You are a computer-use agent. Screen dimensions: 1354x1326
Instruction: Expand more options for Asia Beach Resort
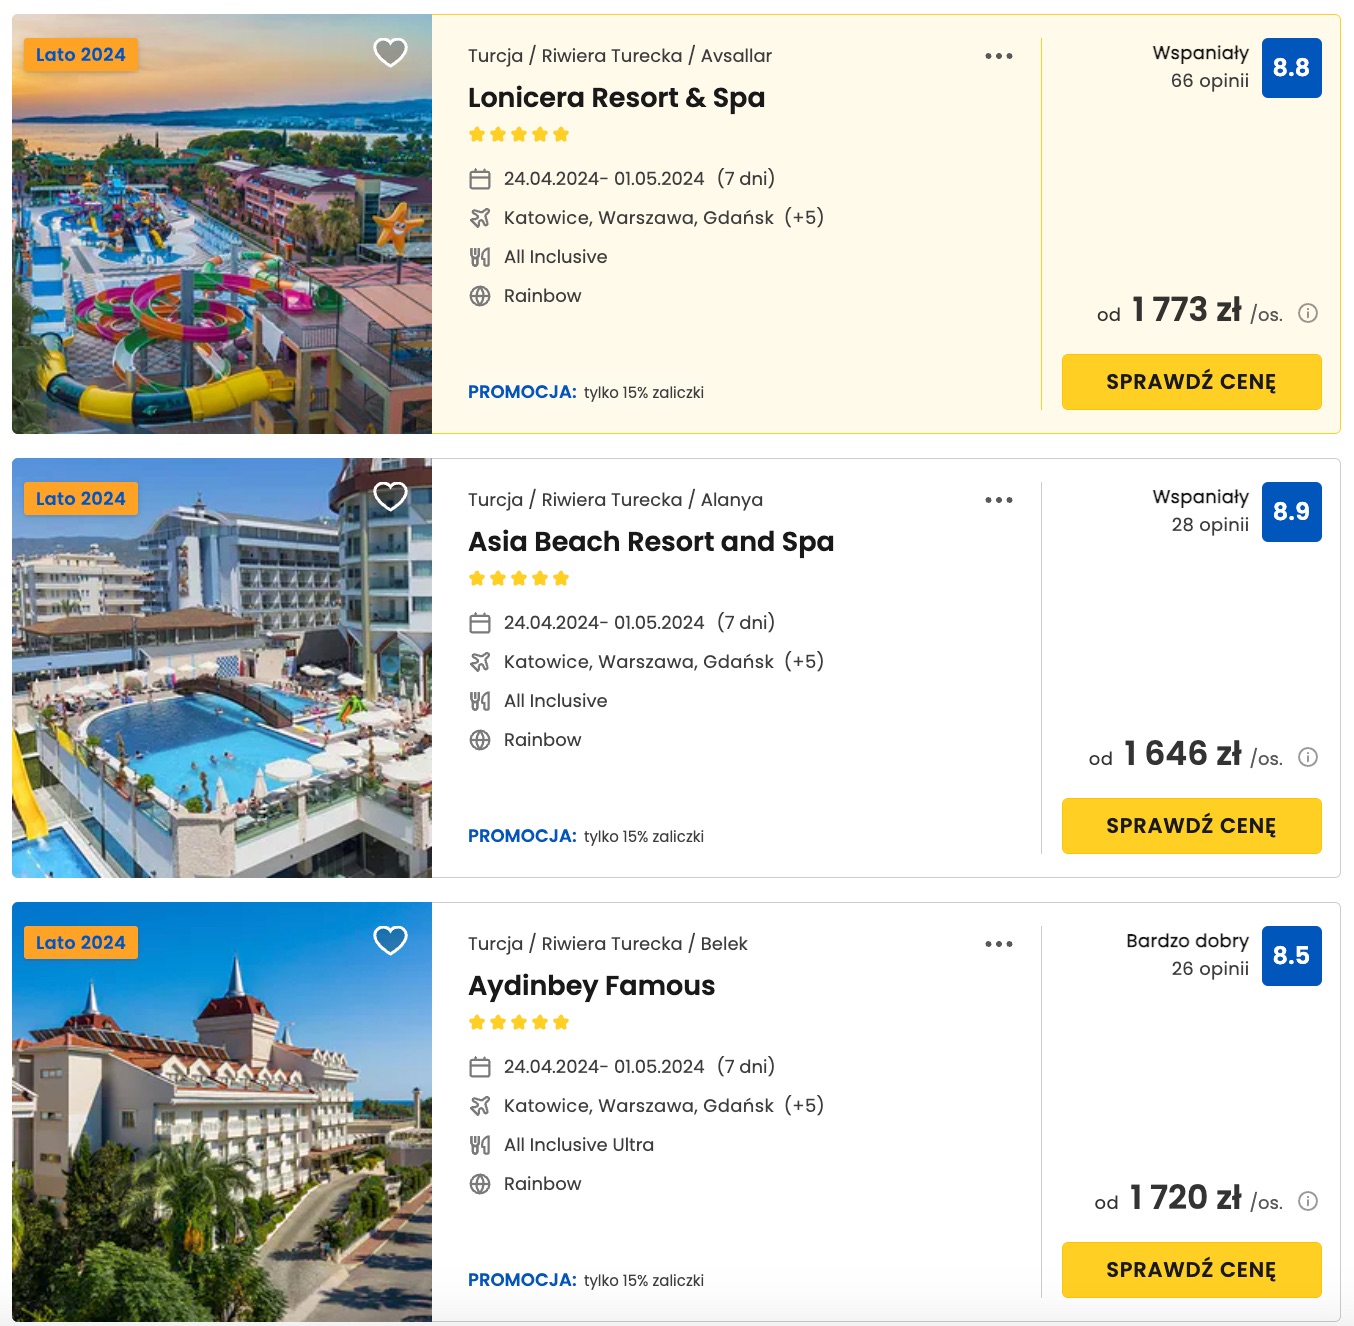pyautogui.click(x=999, y=500)
